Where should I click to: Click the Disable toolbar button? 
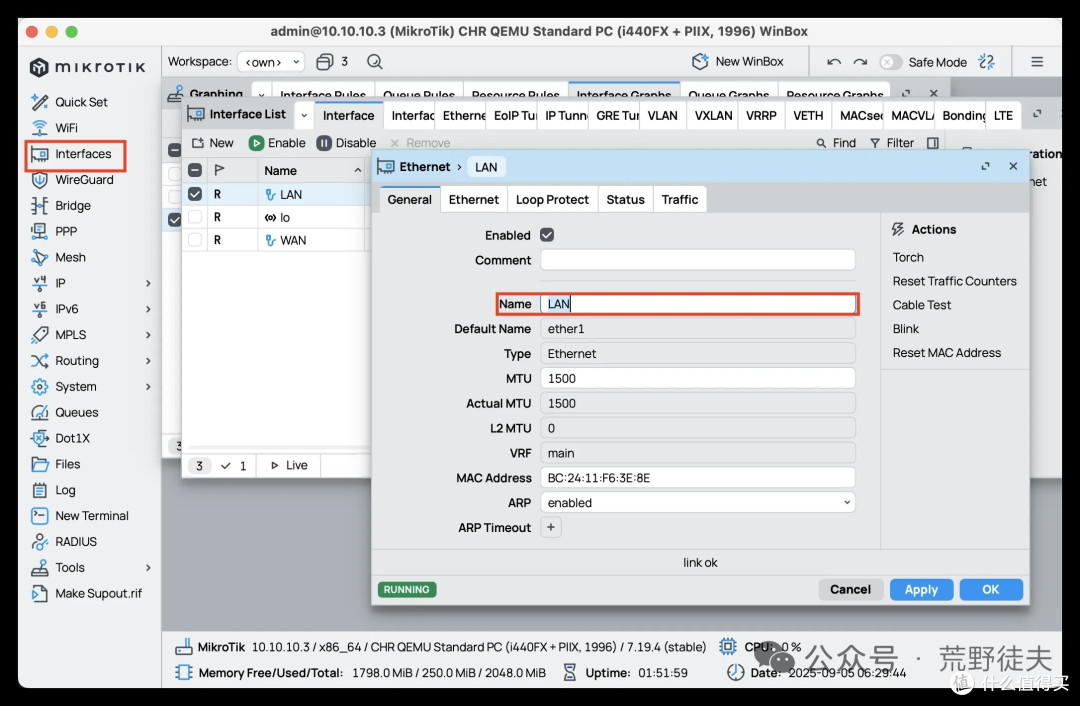[x=346, y=143]
